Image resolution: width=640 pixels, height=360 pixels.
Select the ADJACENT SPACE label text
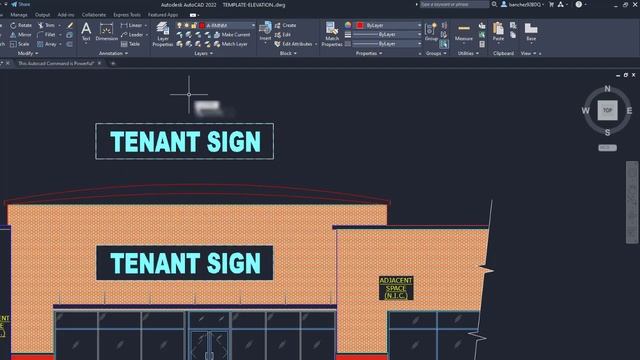point(396,288)
